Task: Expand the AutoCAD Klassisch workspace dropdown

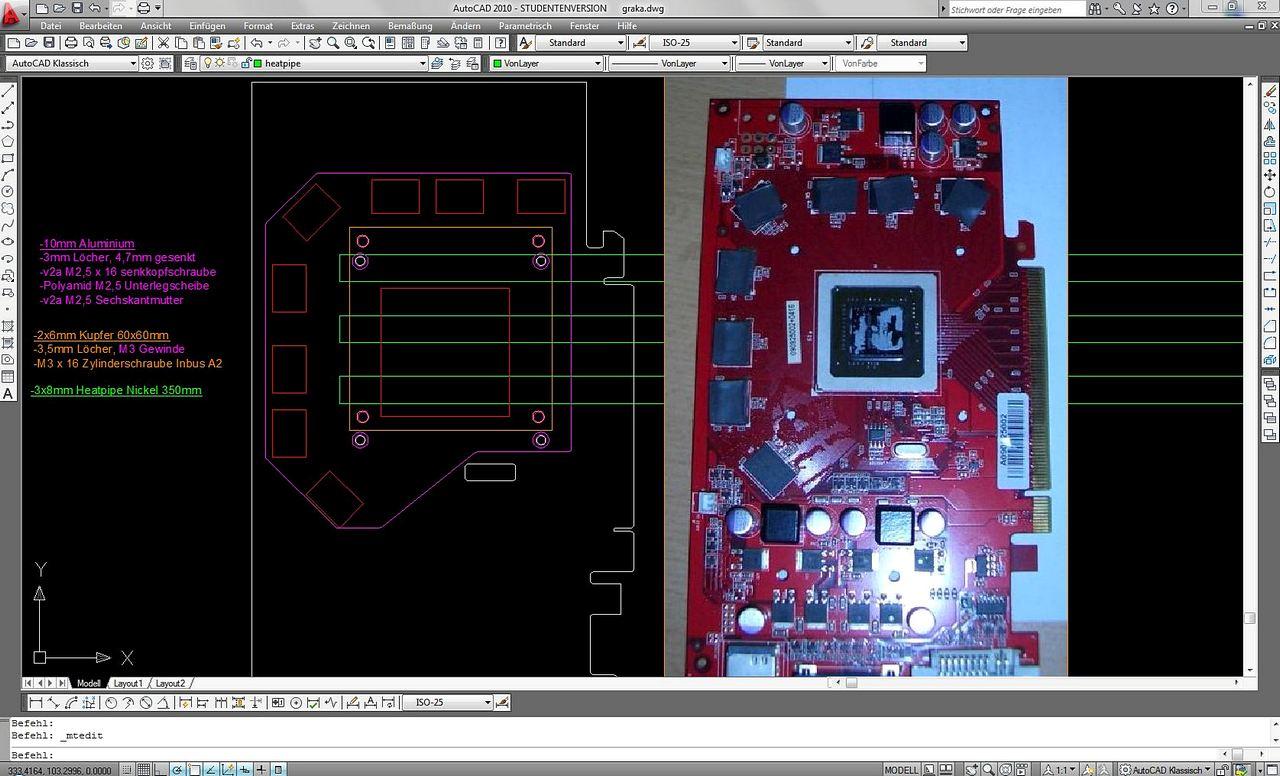Action: 71,63
